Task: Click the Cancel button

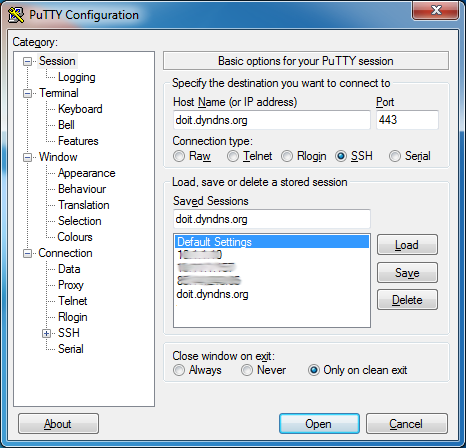Action: click(406, 424)
